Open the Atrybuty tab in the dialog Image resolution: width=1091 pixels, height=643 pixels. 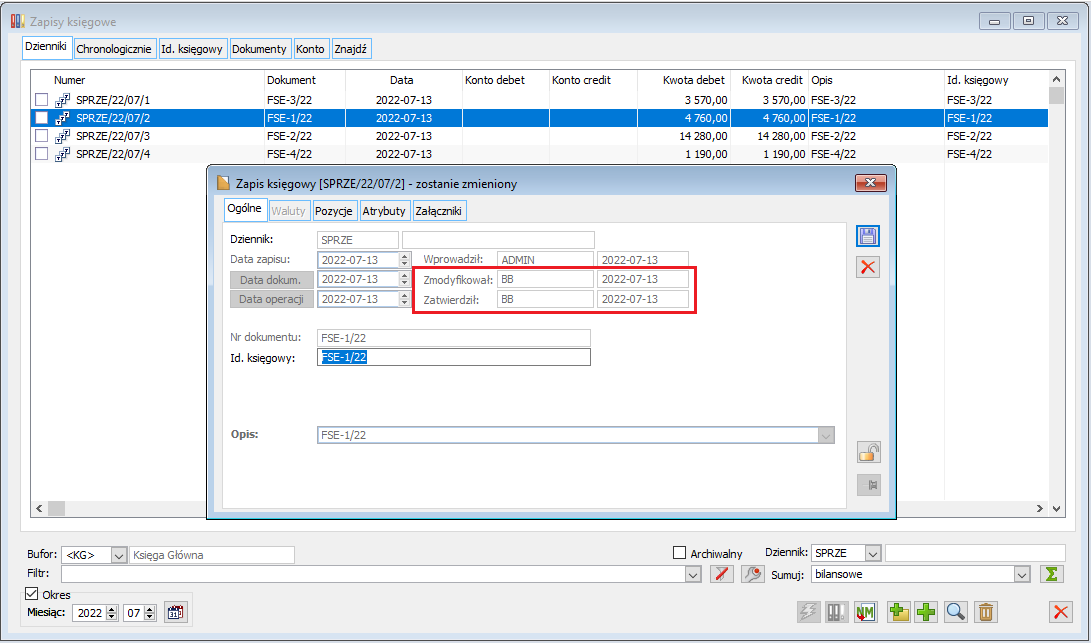[x=384, y=211]
